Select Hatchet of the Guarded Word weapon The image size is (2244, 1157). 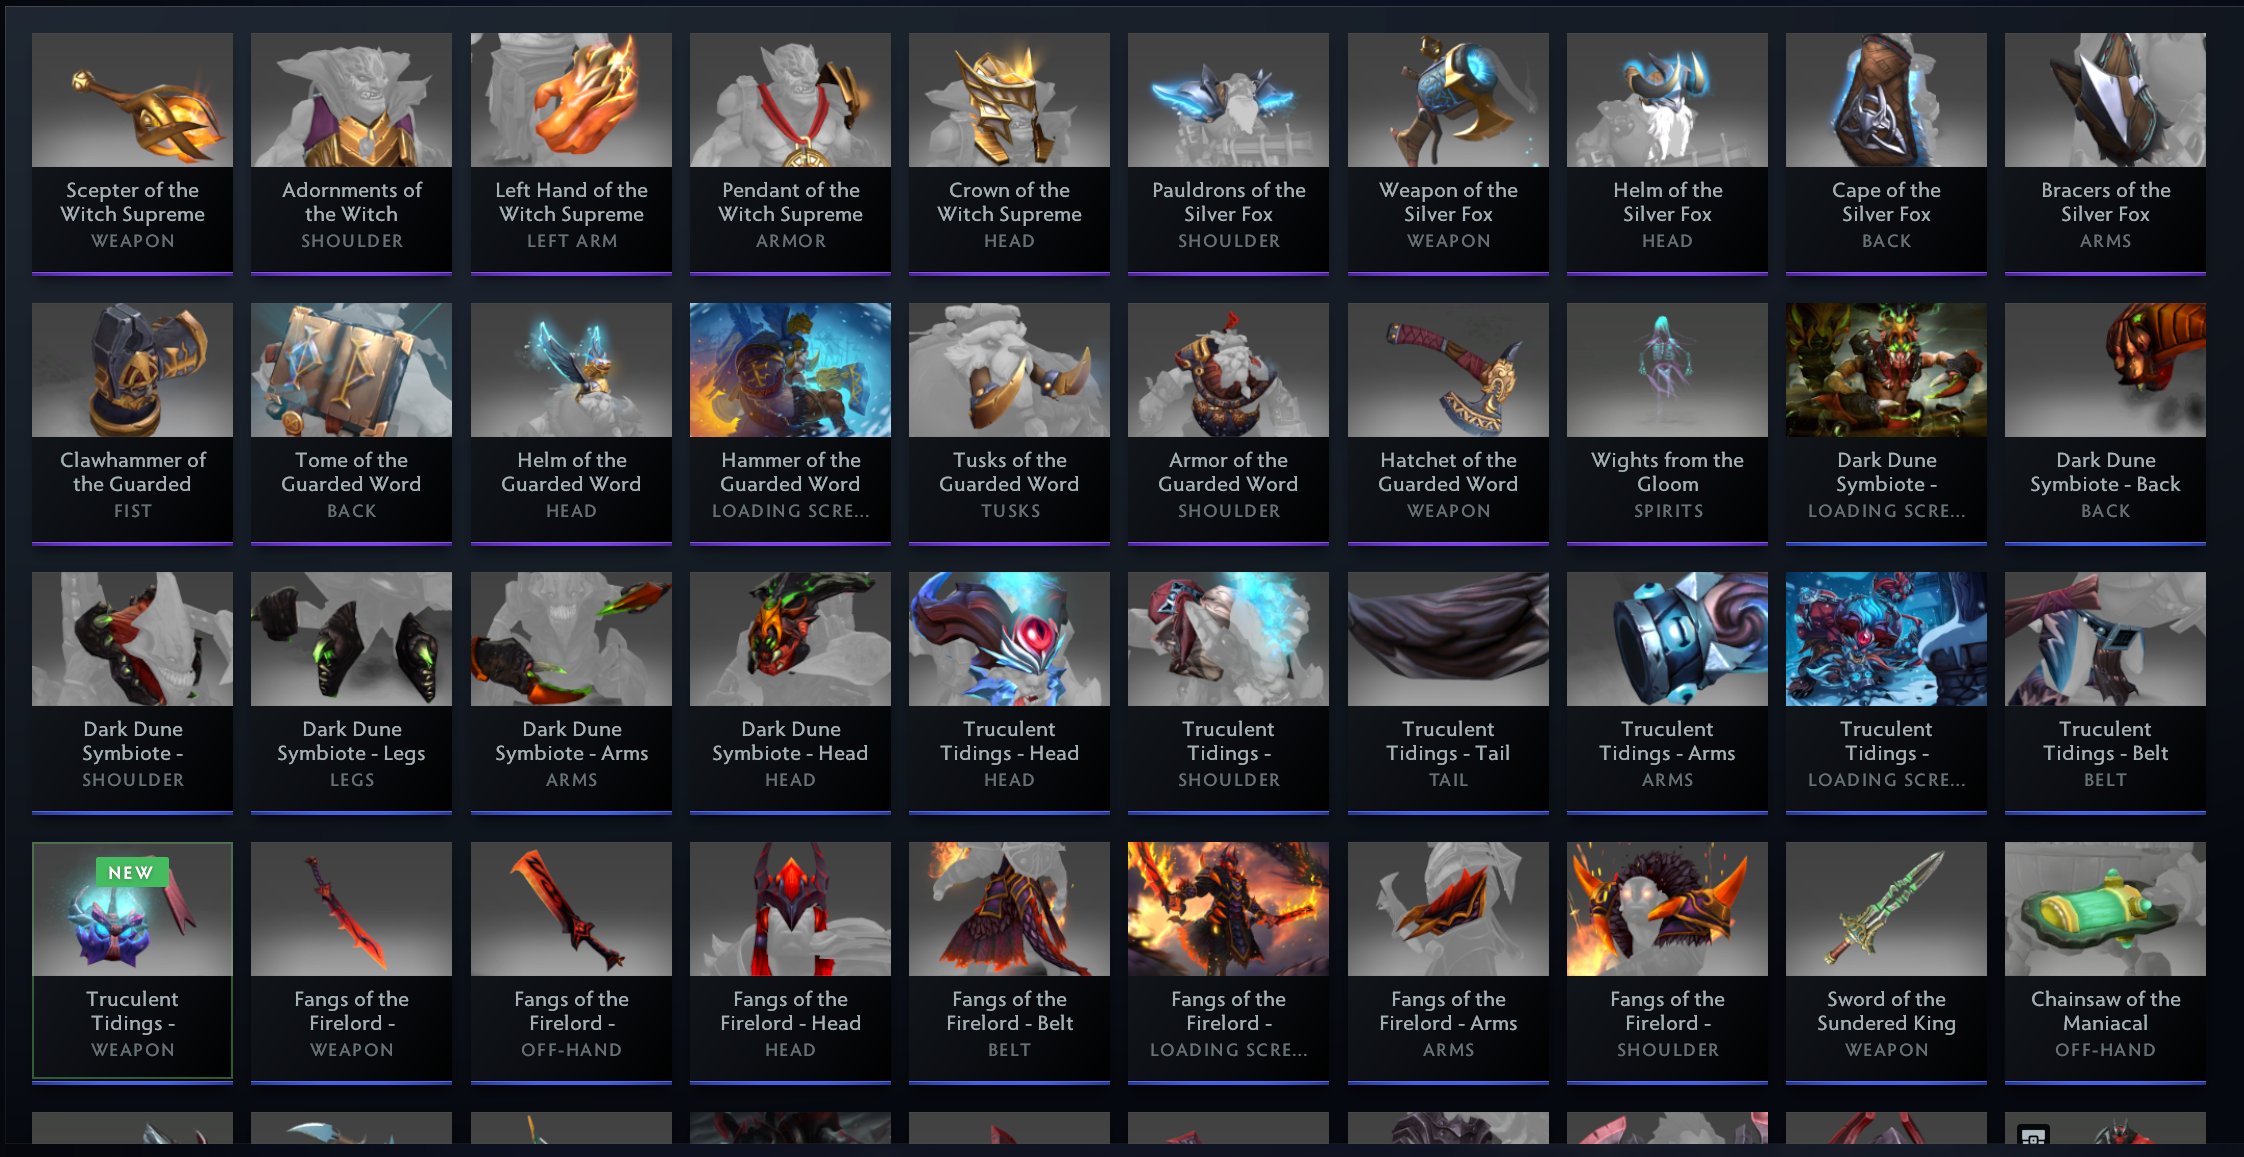pyautogui.click(x=1448, y=423)
